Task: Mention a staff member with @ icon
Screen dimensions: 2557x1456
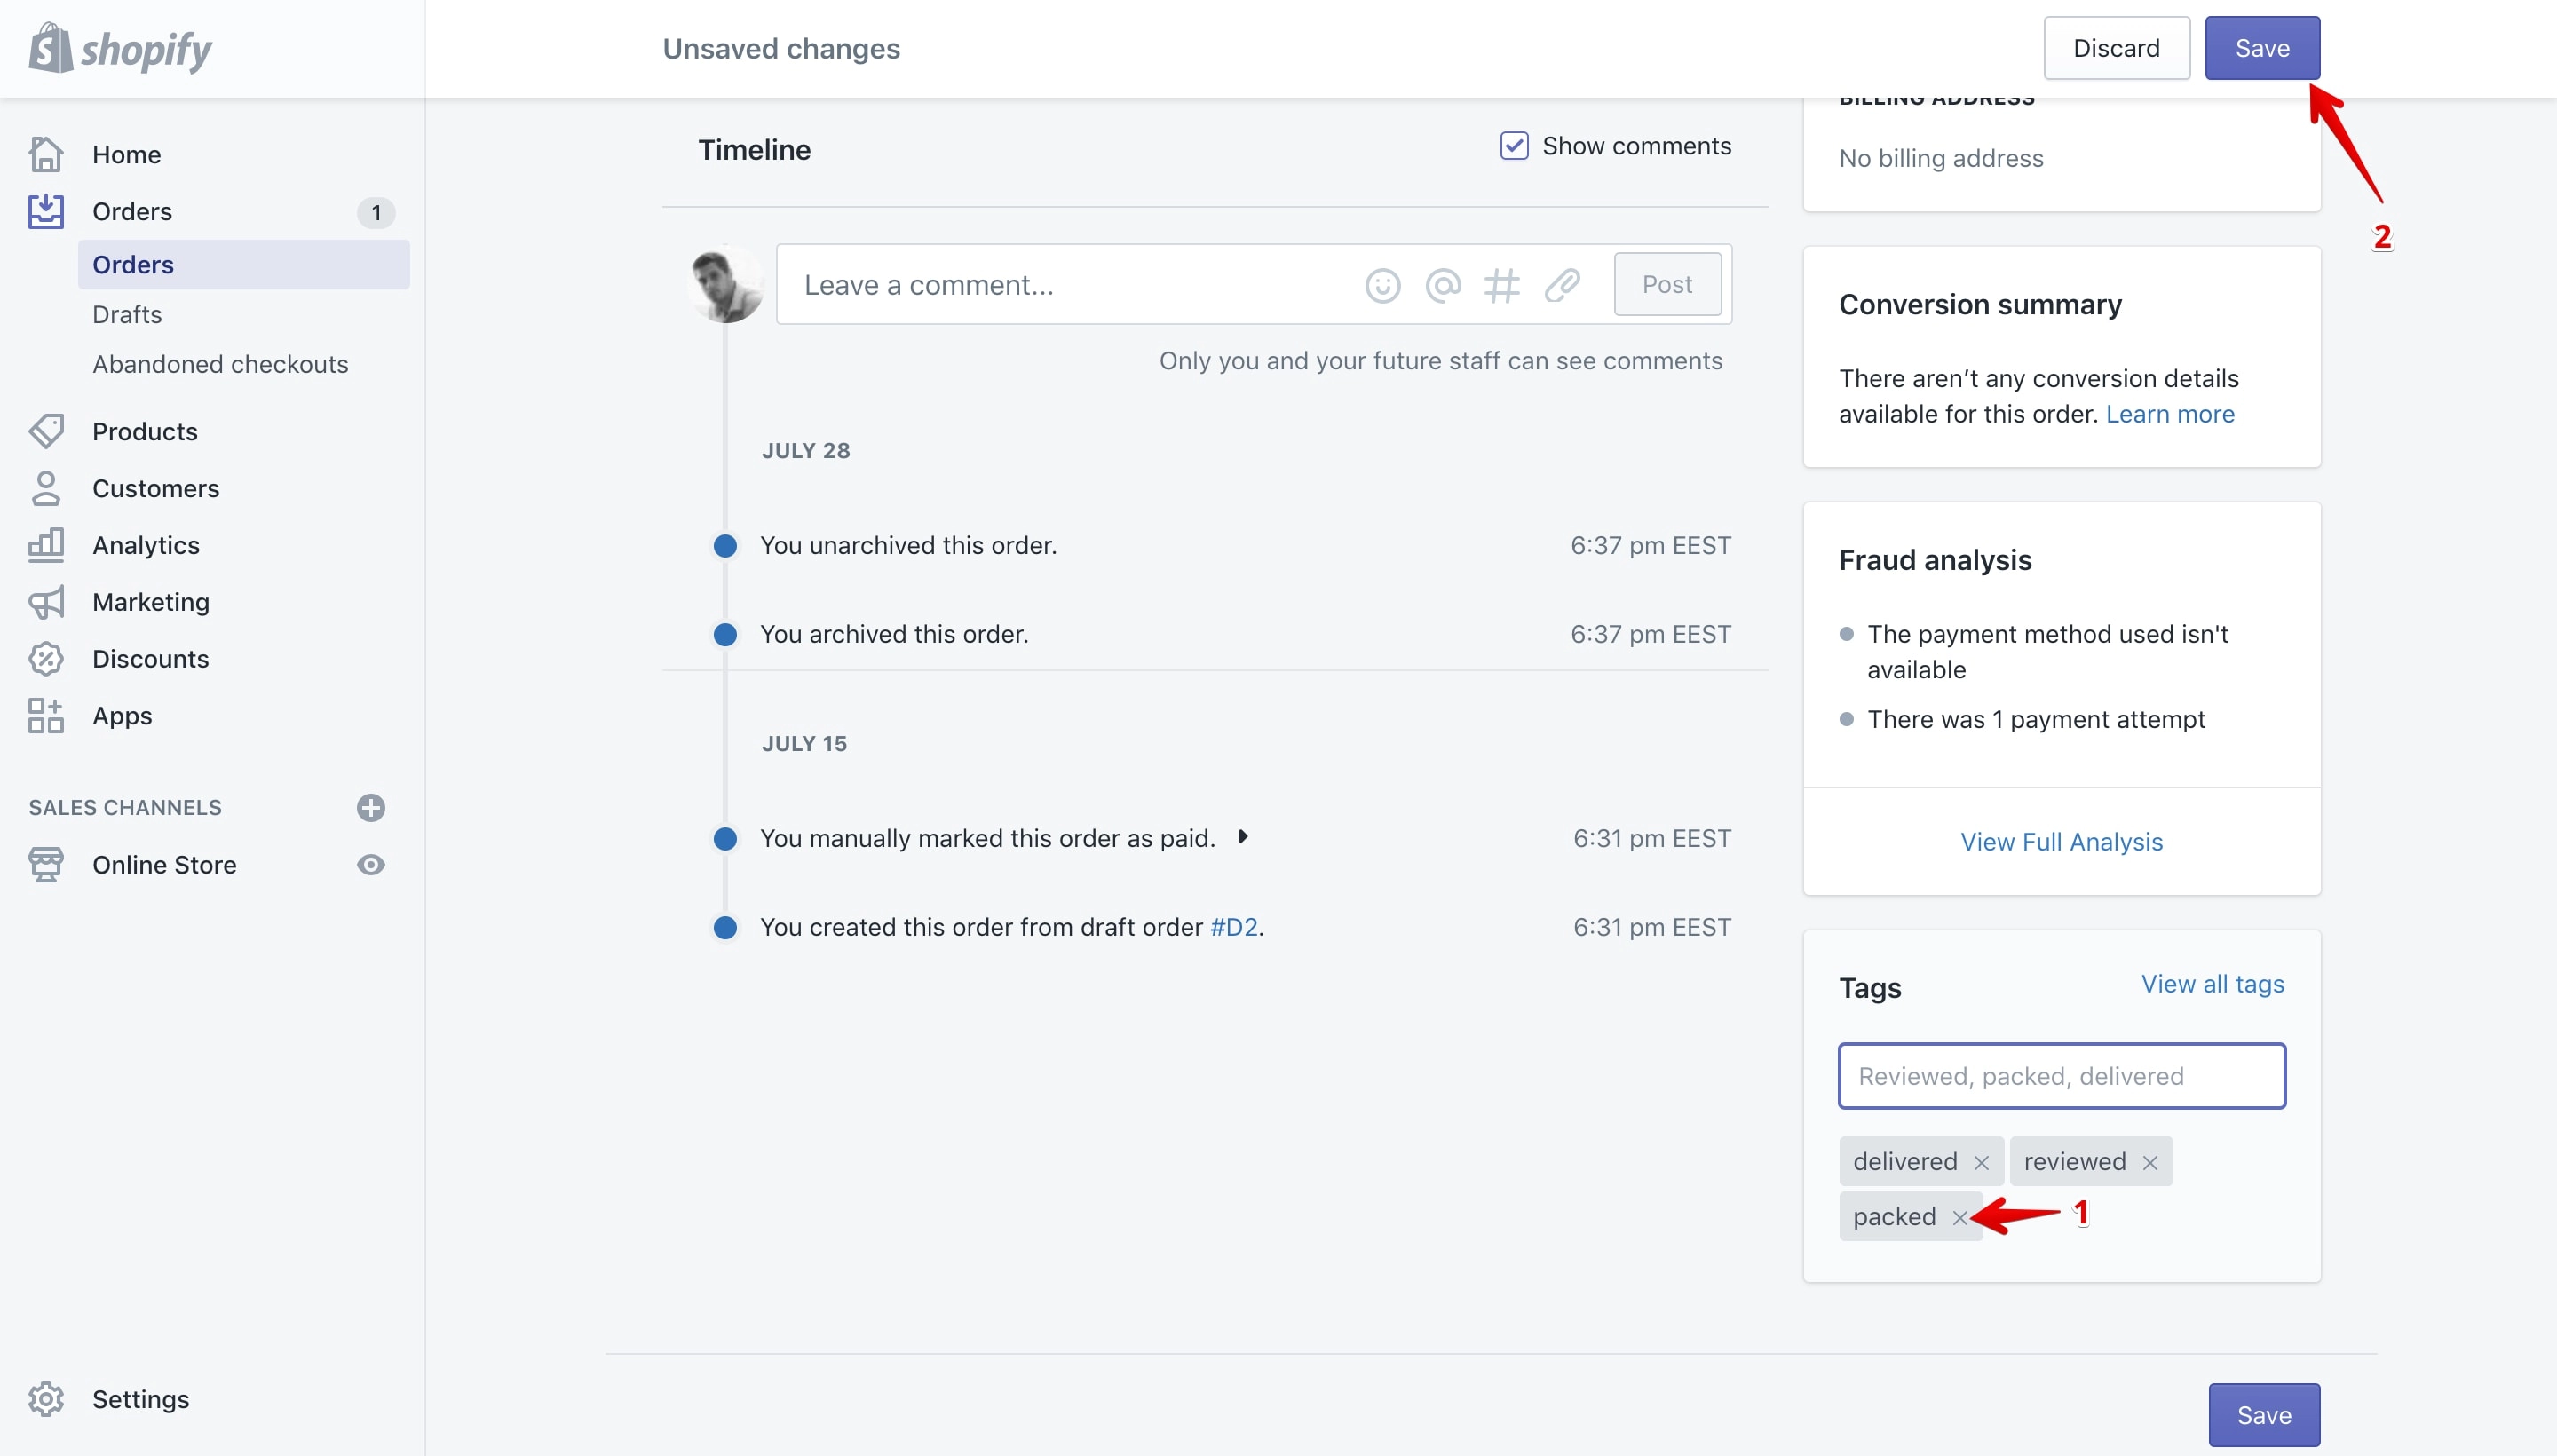Action: pos(1442,286)
